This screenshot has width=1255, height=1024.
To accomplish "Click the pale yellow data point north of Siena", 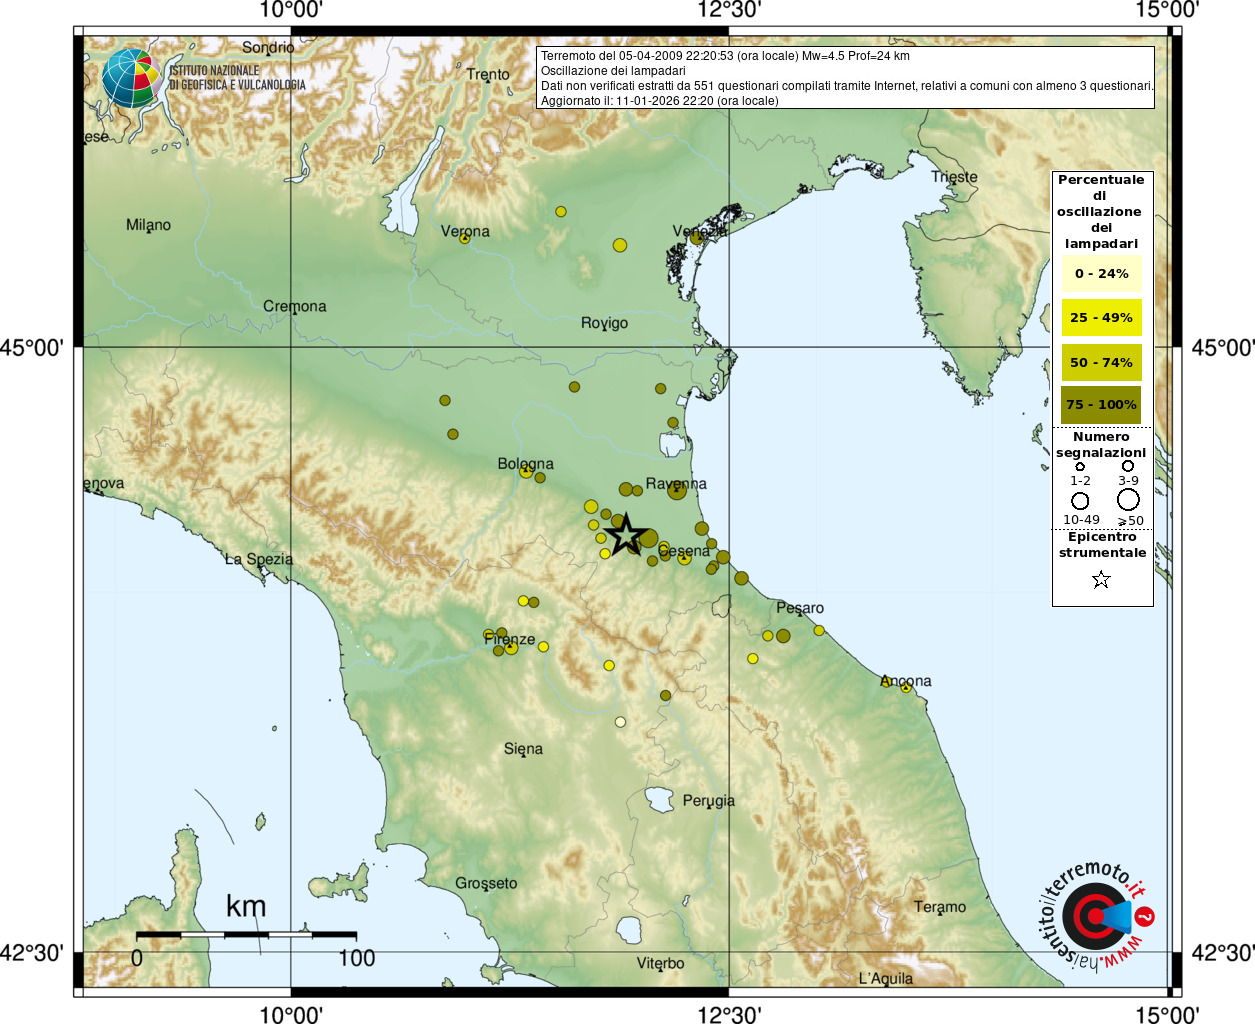I will point(620,722).
